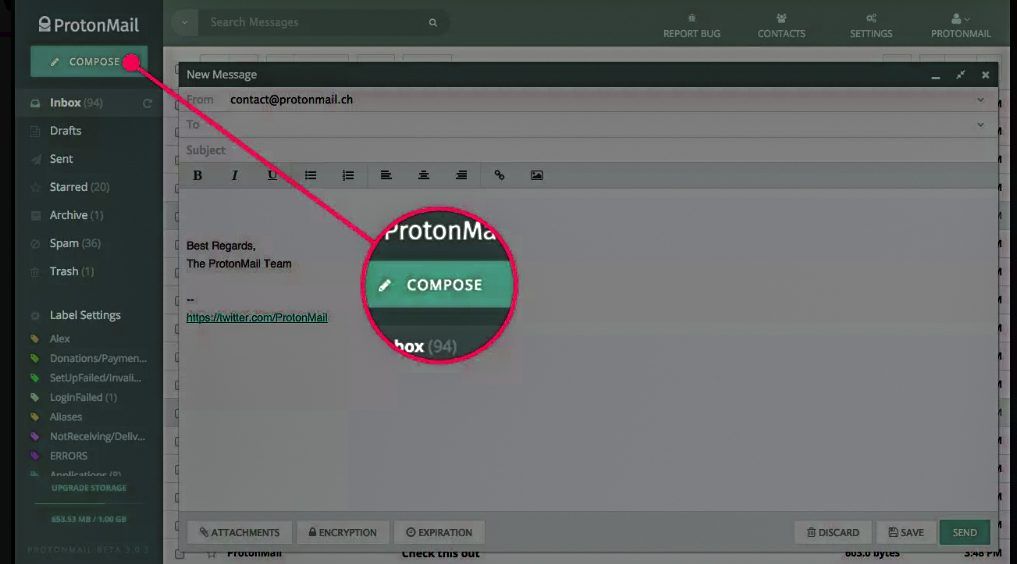Click the Encryption button
Viewport: 1017px width, 564px height.
click(342, 532)
